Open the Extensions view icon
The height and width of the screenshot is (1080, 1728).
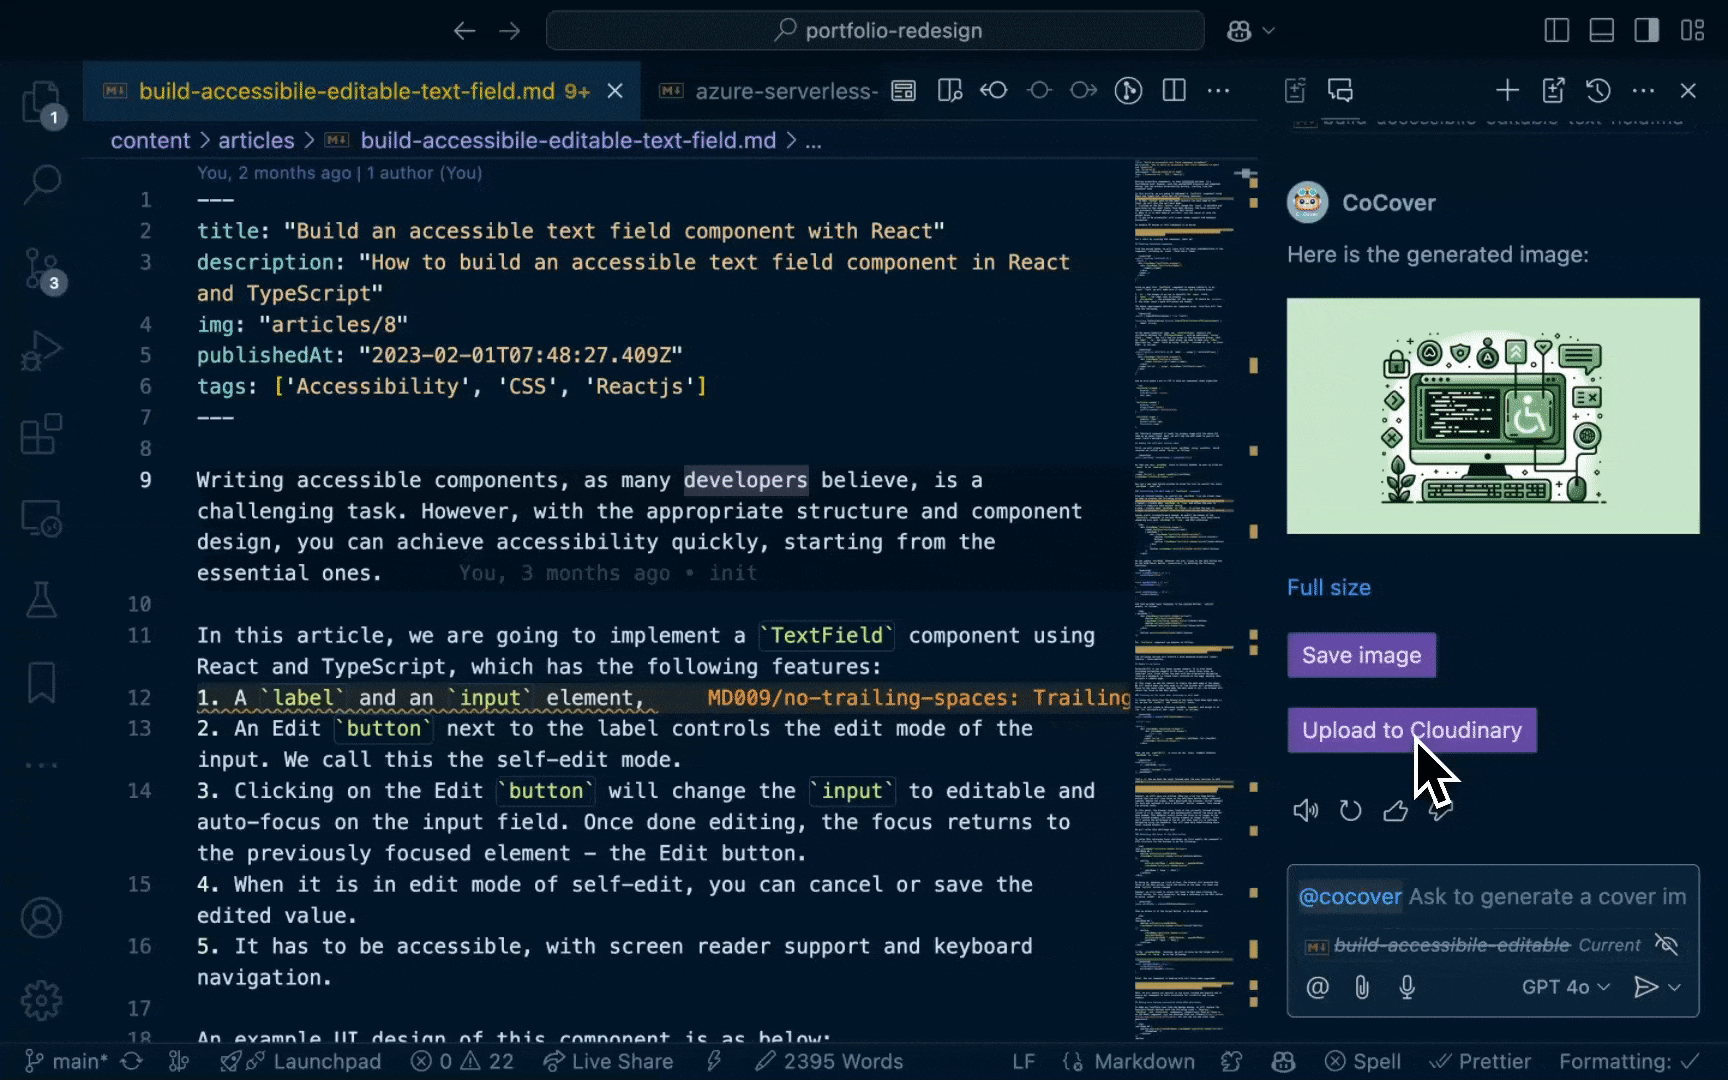click(41, 435)
